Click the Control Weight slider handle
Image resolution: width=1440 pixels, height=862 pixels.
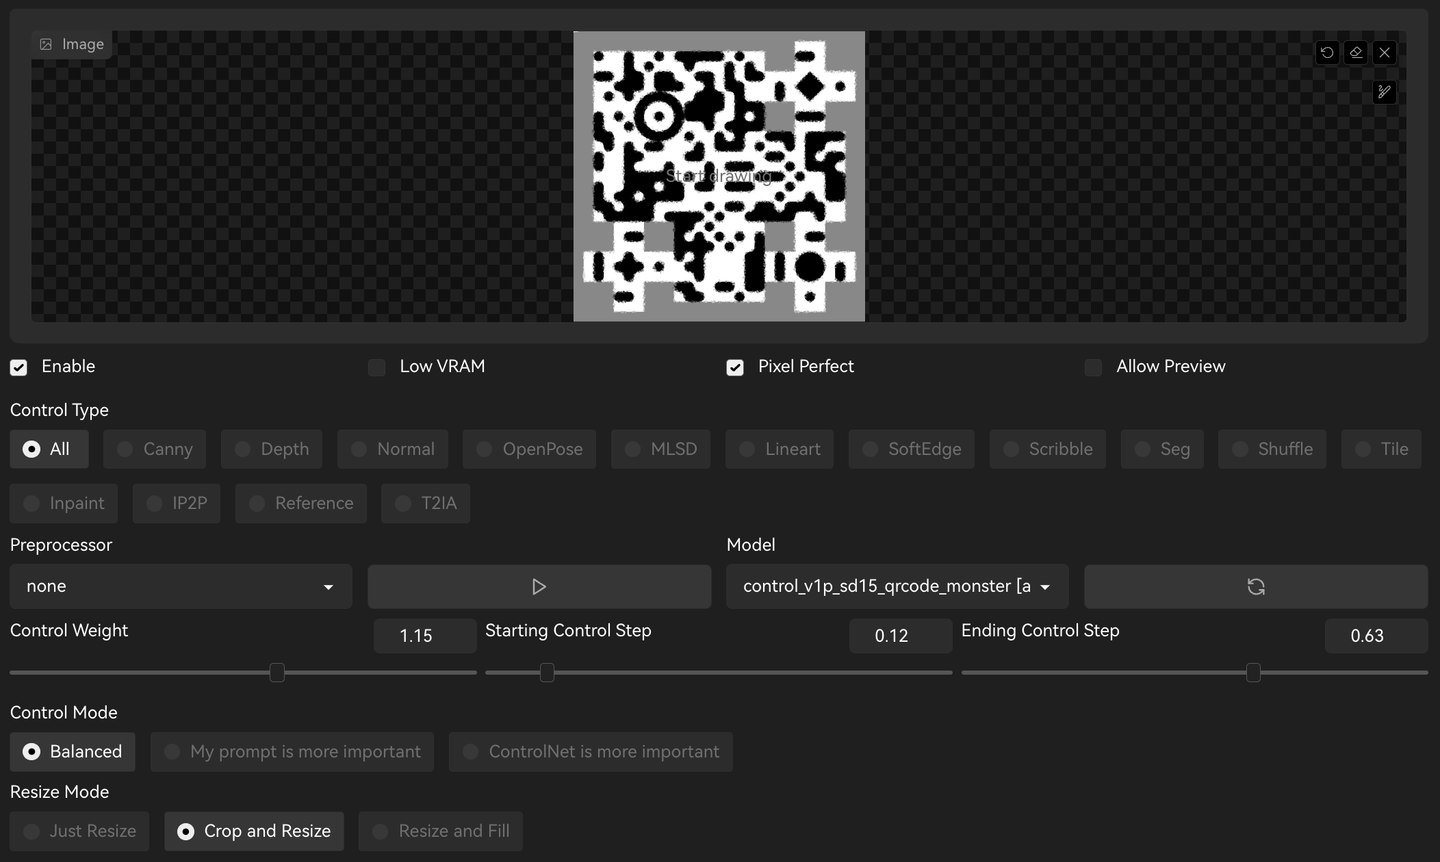[277, 673]
